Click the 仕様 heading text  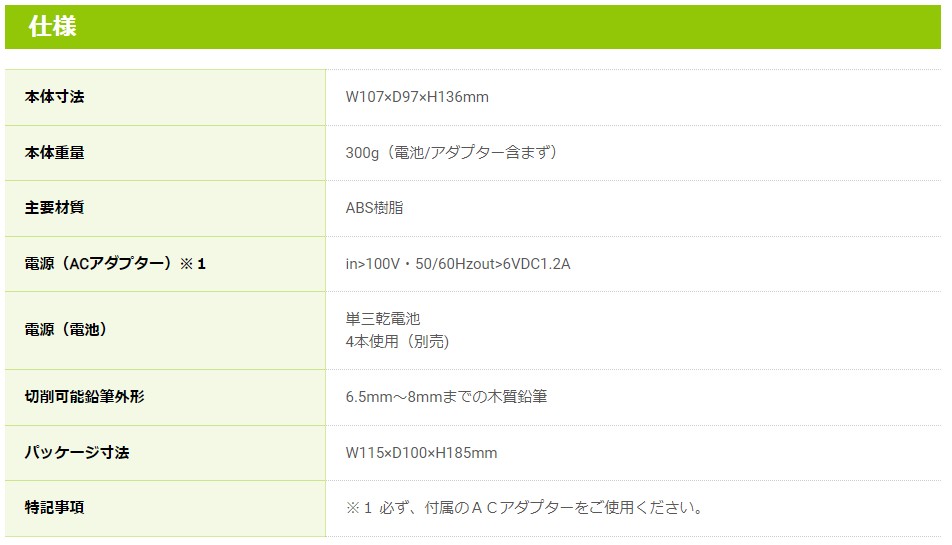pos(52,27)
